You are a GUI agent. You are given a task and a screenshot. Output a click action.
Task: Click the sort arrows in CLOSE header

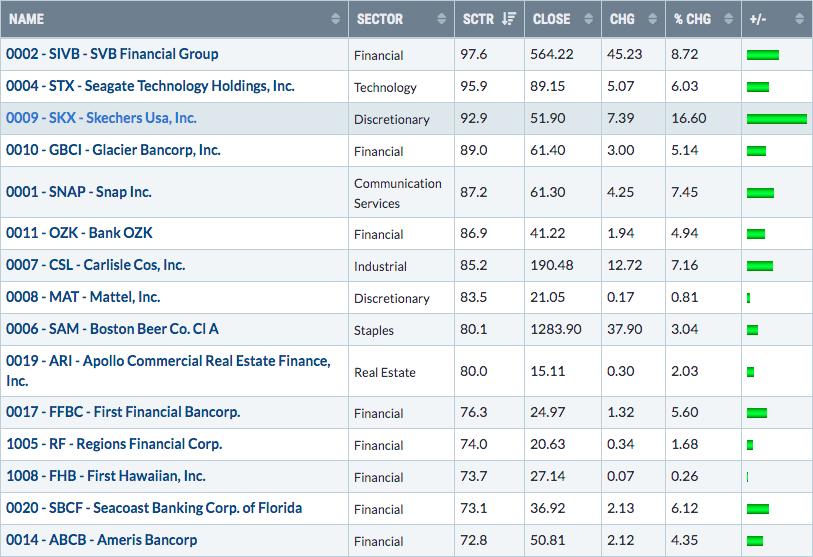click(x=590, y=20)
